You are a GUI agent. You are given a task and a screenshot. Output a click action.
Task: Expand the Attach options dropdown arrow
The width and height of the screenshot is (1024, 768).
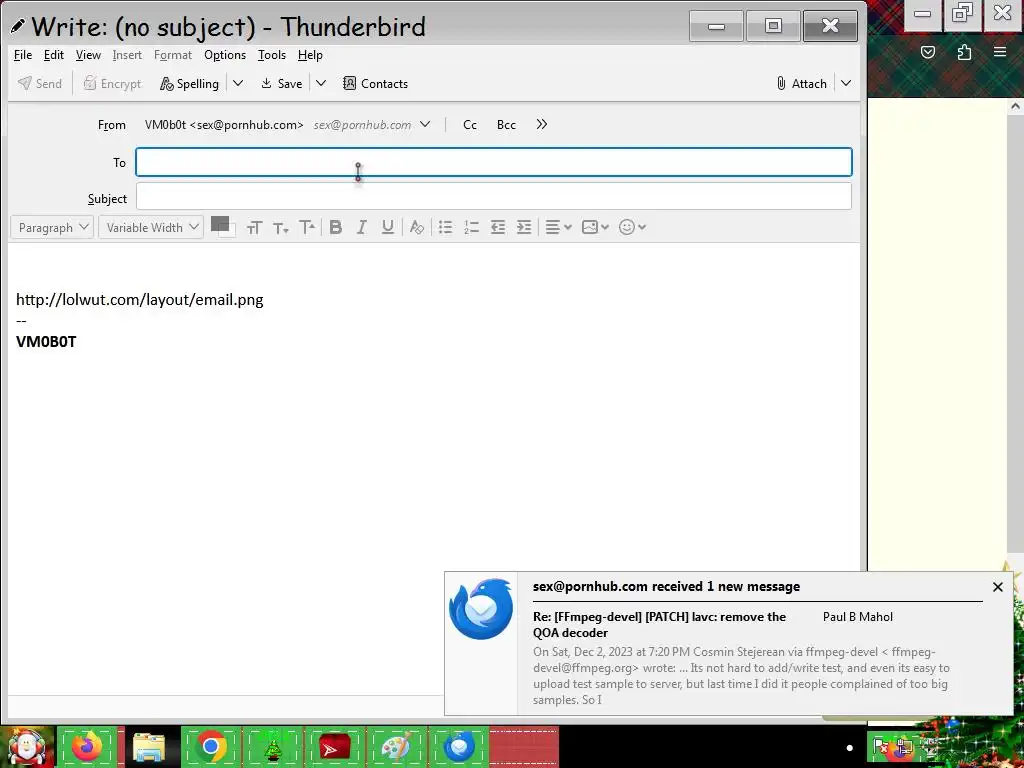pos(846,84)
